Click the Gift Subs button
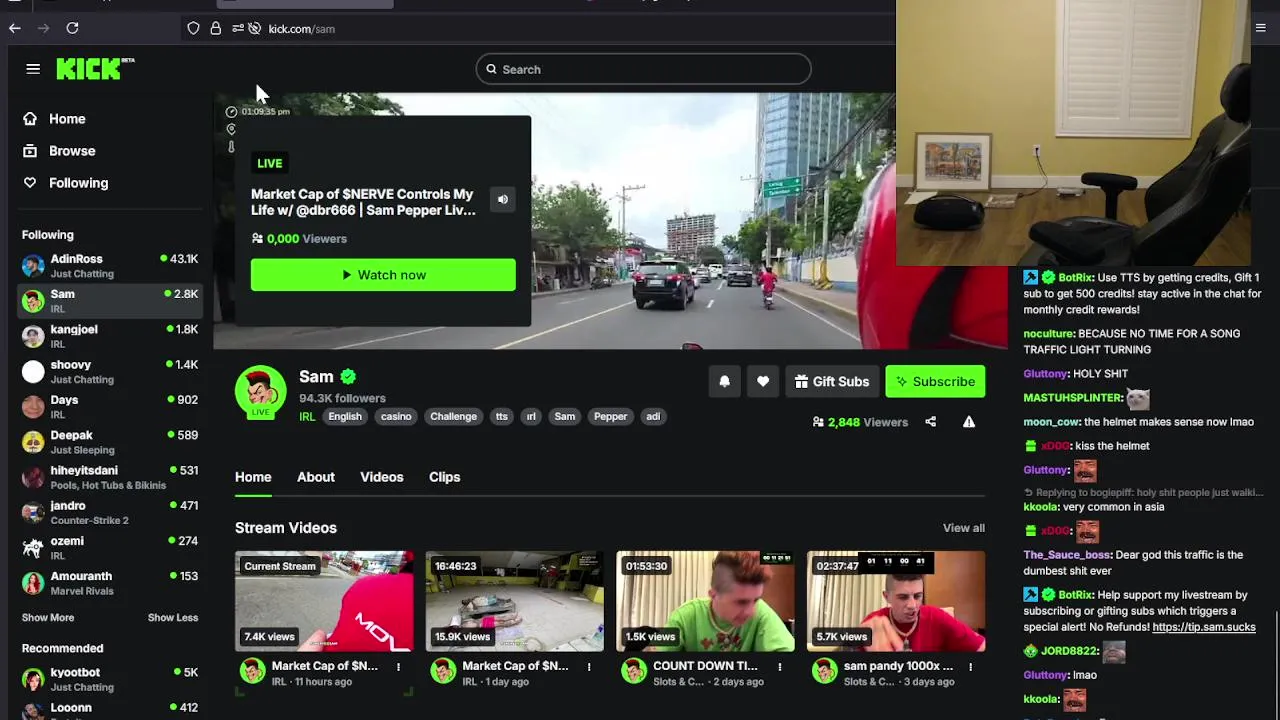 click(832, 381)
